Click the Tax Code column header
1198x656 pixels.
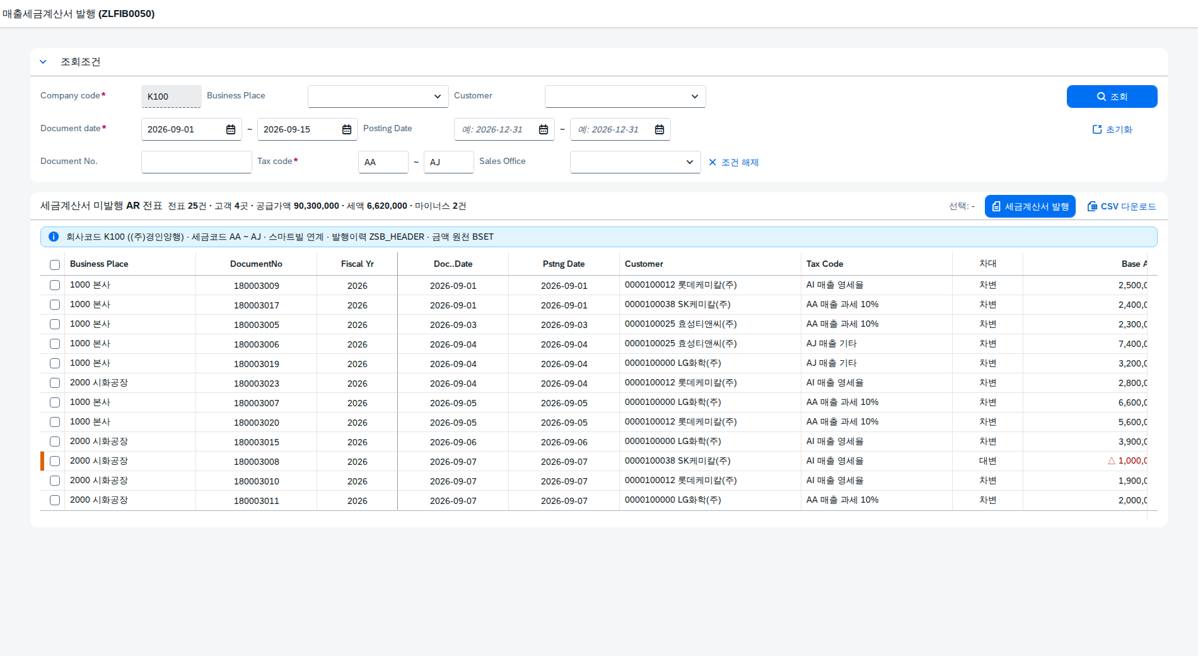point(824,264)
